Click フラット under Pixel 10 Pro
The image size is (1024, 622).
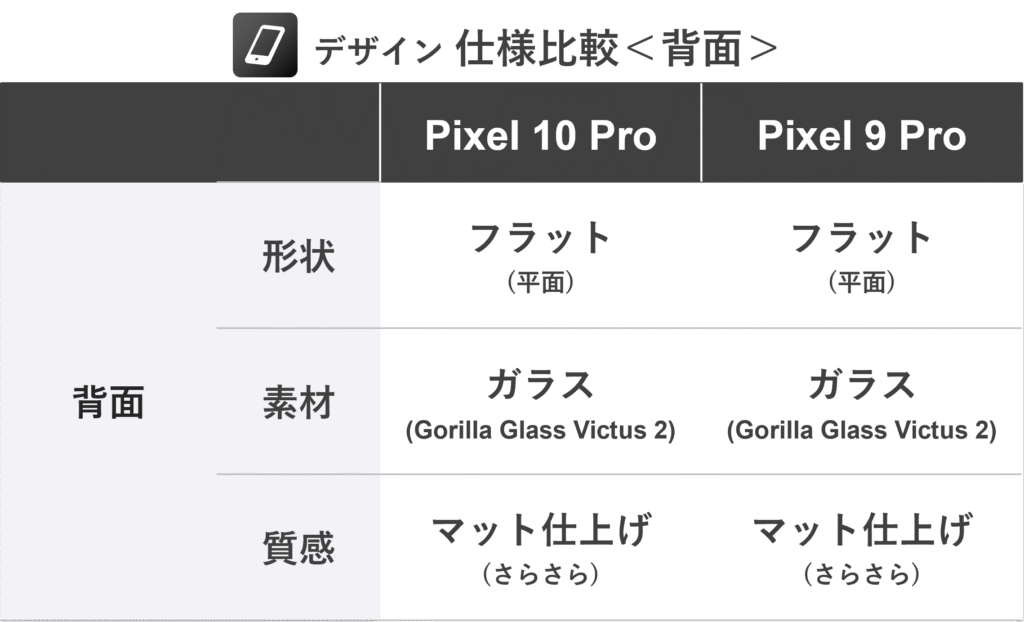[x=540, y=239]
